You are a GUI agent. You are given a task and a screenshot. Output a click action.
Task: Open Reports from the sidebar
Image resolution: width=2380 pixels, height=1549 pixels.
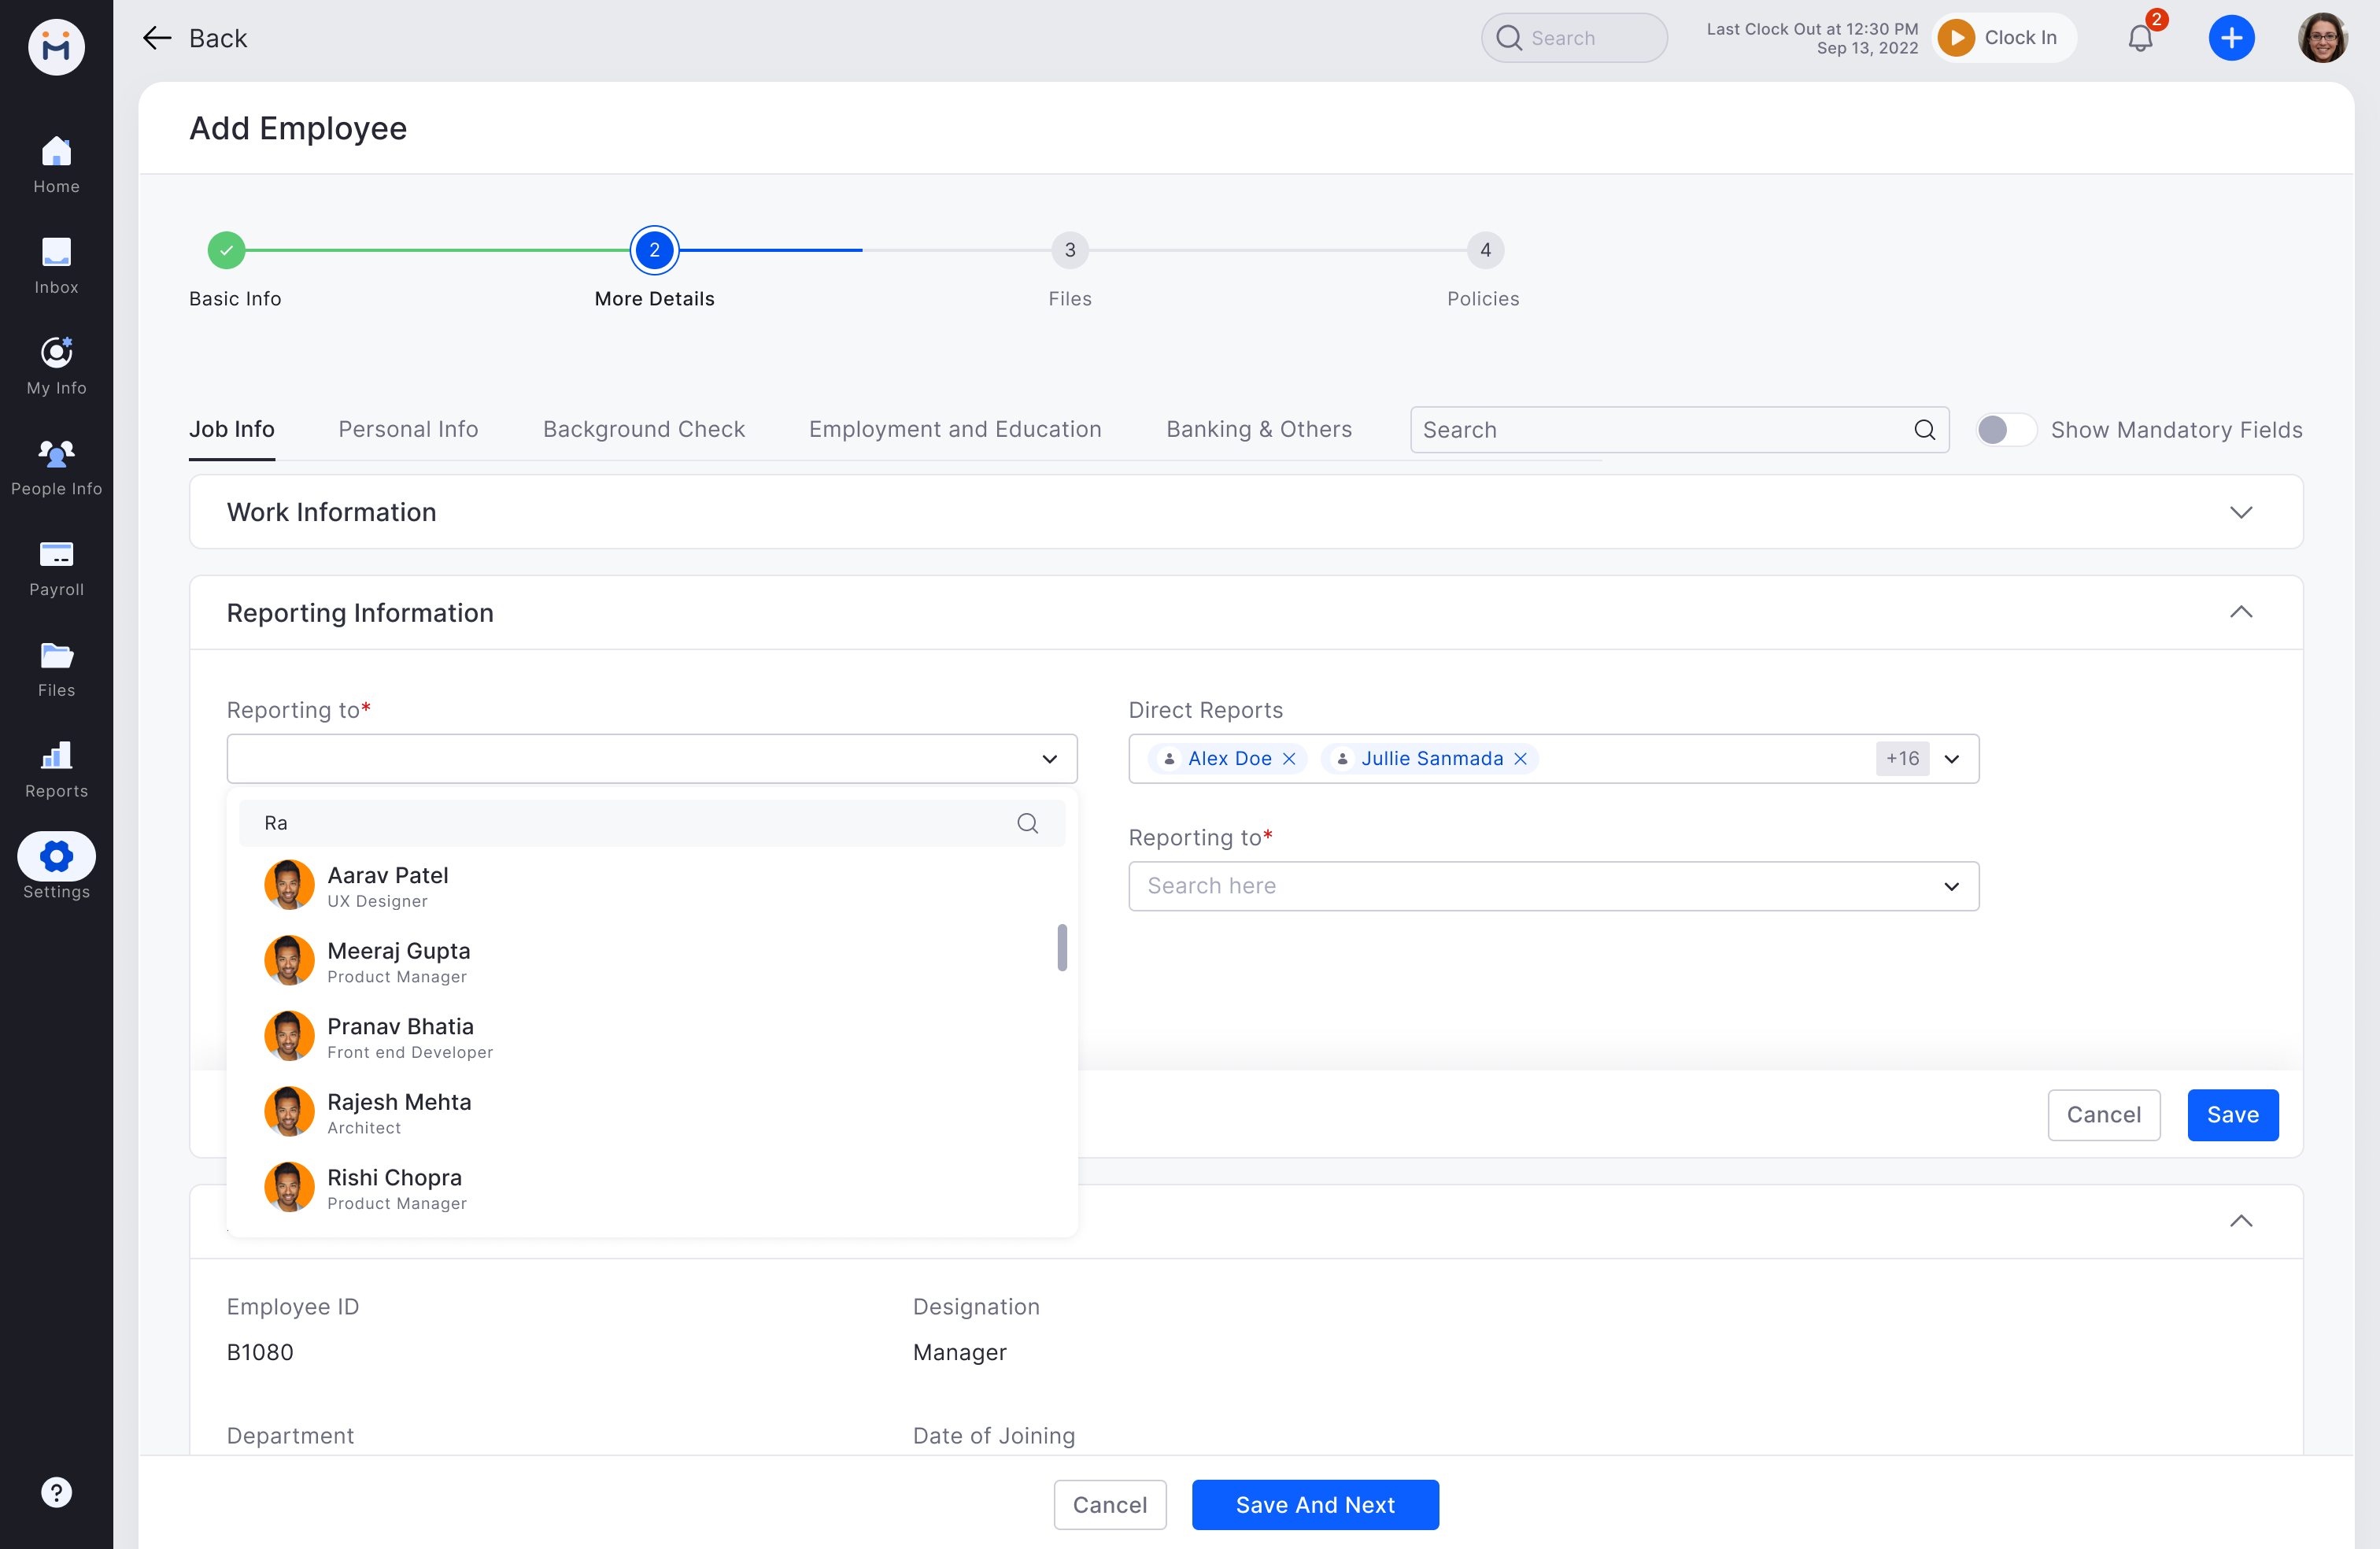[x=56, y=769]
